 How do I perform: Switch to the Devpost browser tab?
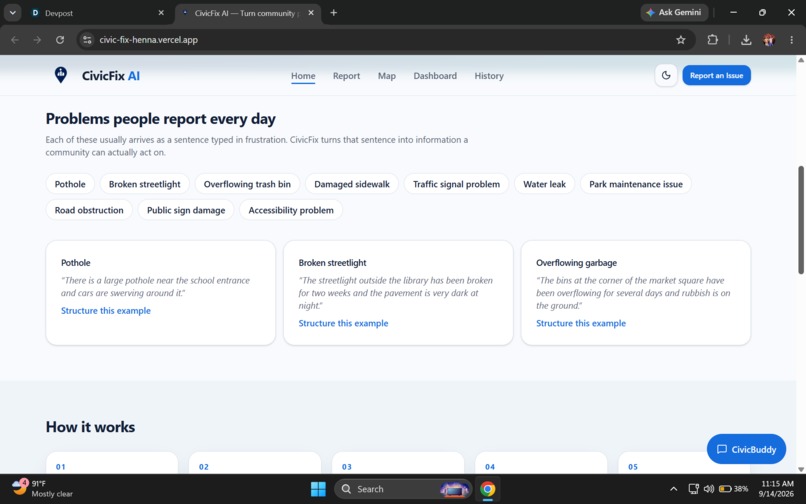pyautogui.click(x=97, y=13)
